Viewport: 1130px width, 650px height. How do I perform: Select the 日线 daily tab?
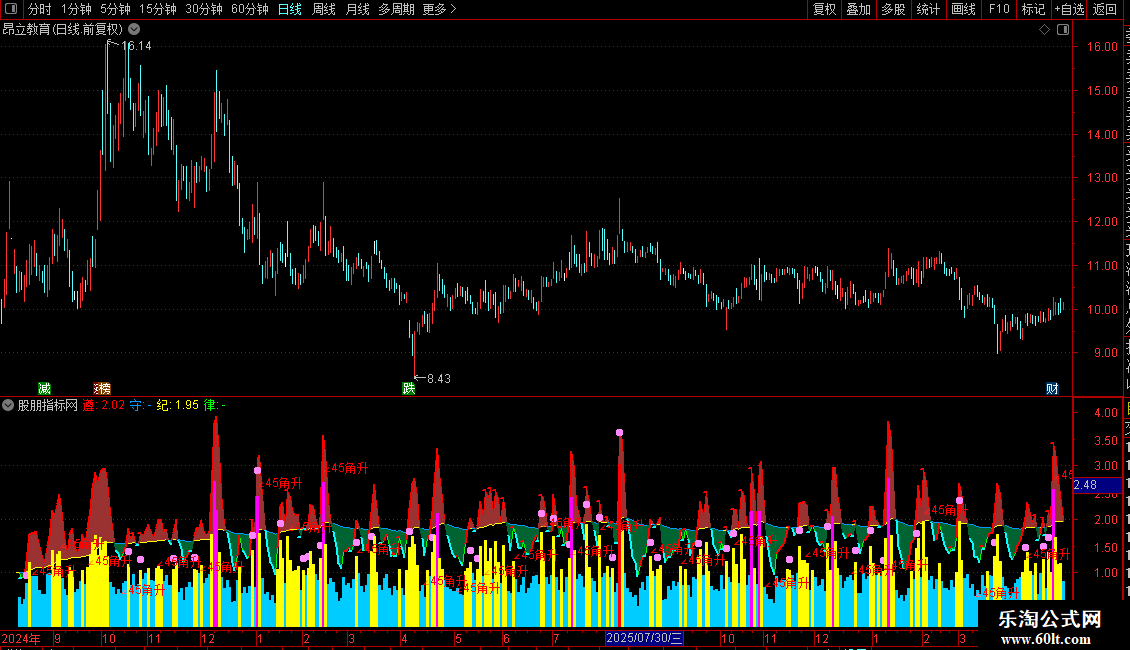pos(290,9)
